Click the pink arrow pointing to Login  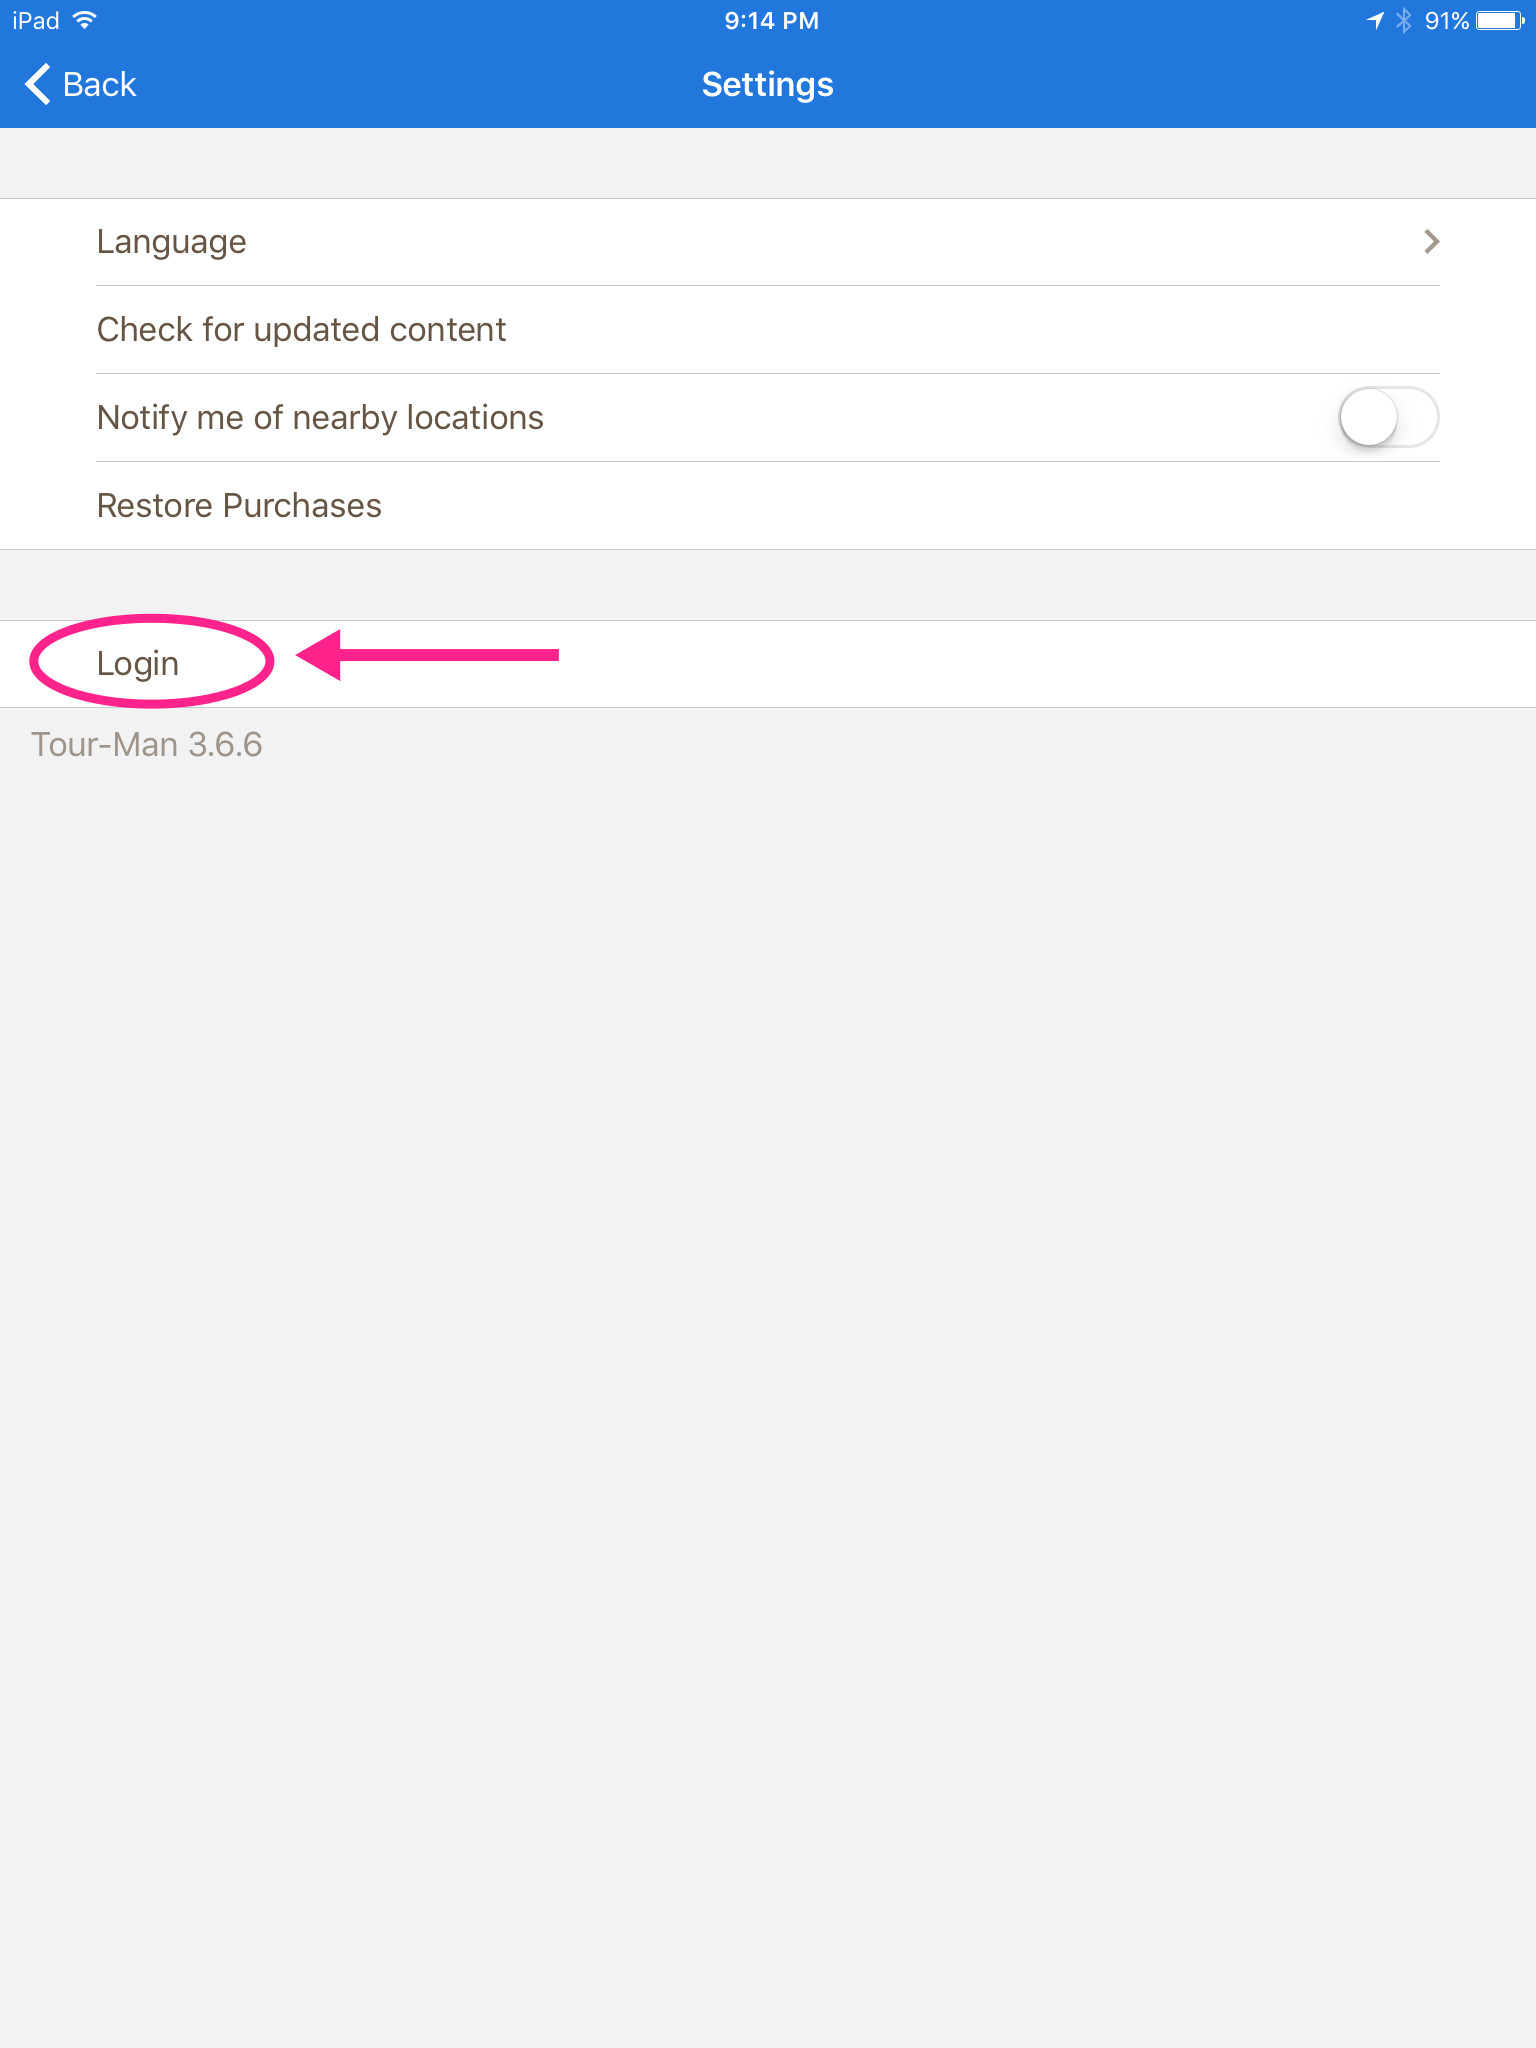(x=428, y=655)
